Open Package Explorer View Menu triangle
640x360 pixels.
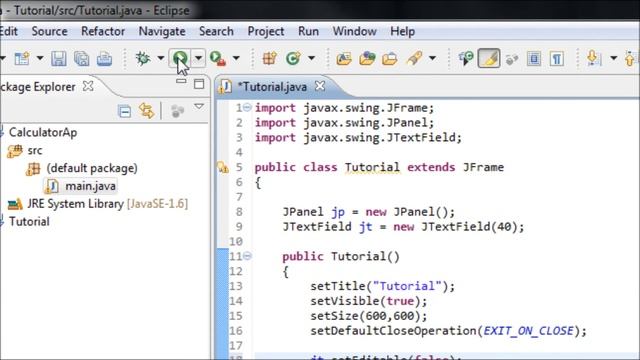(x=199, y=107)
